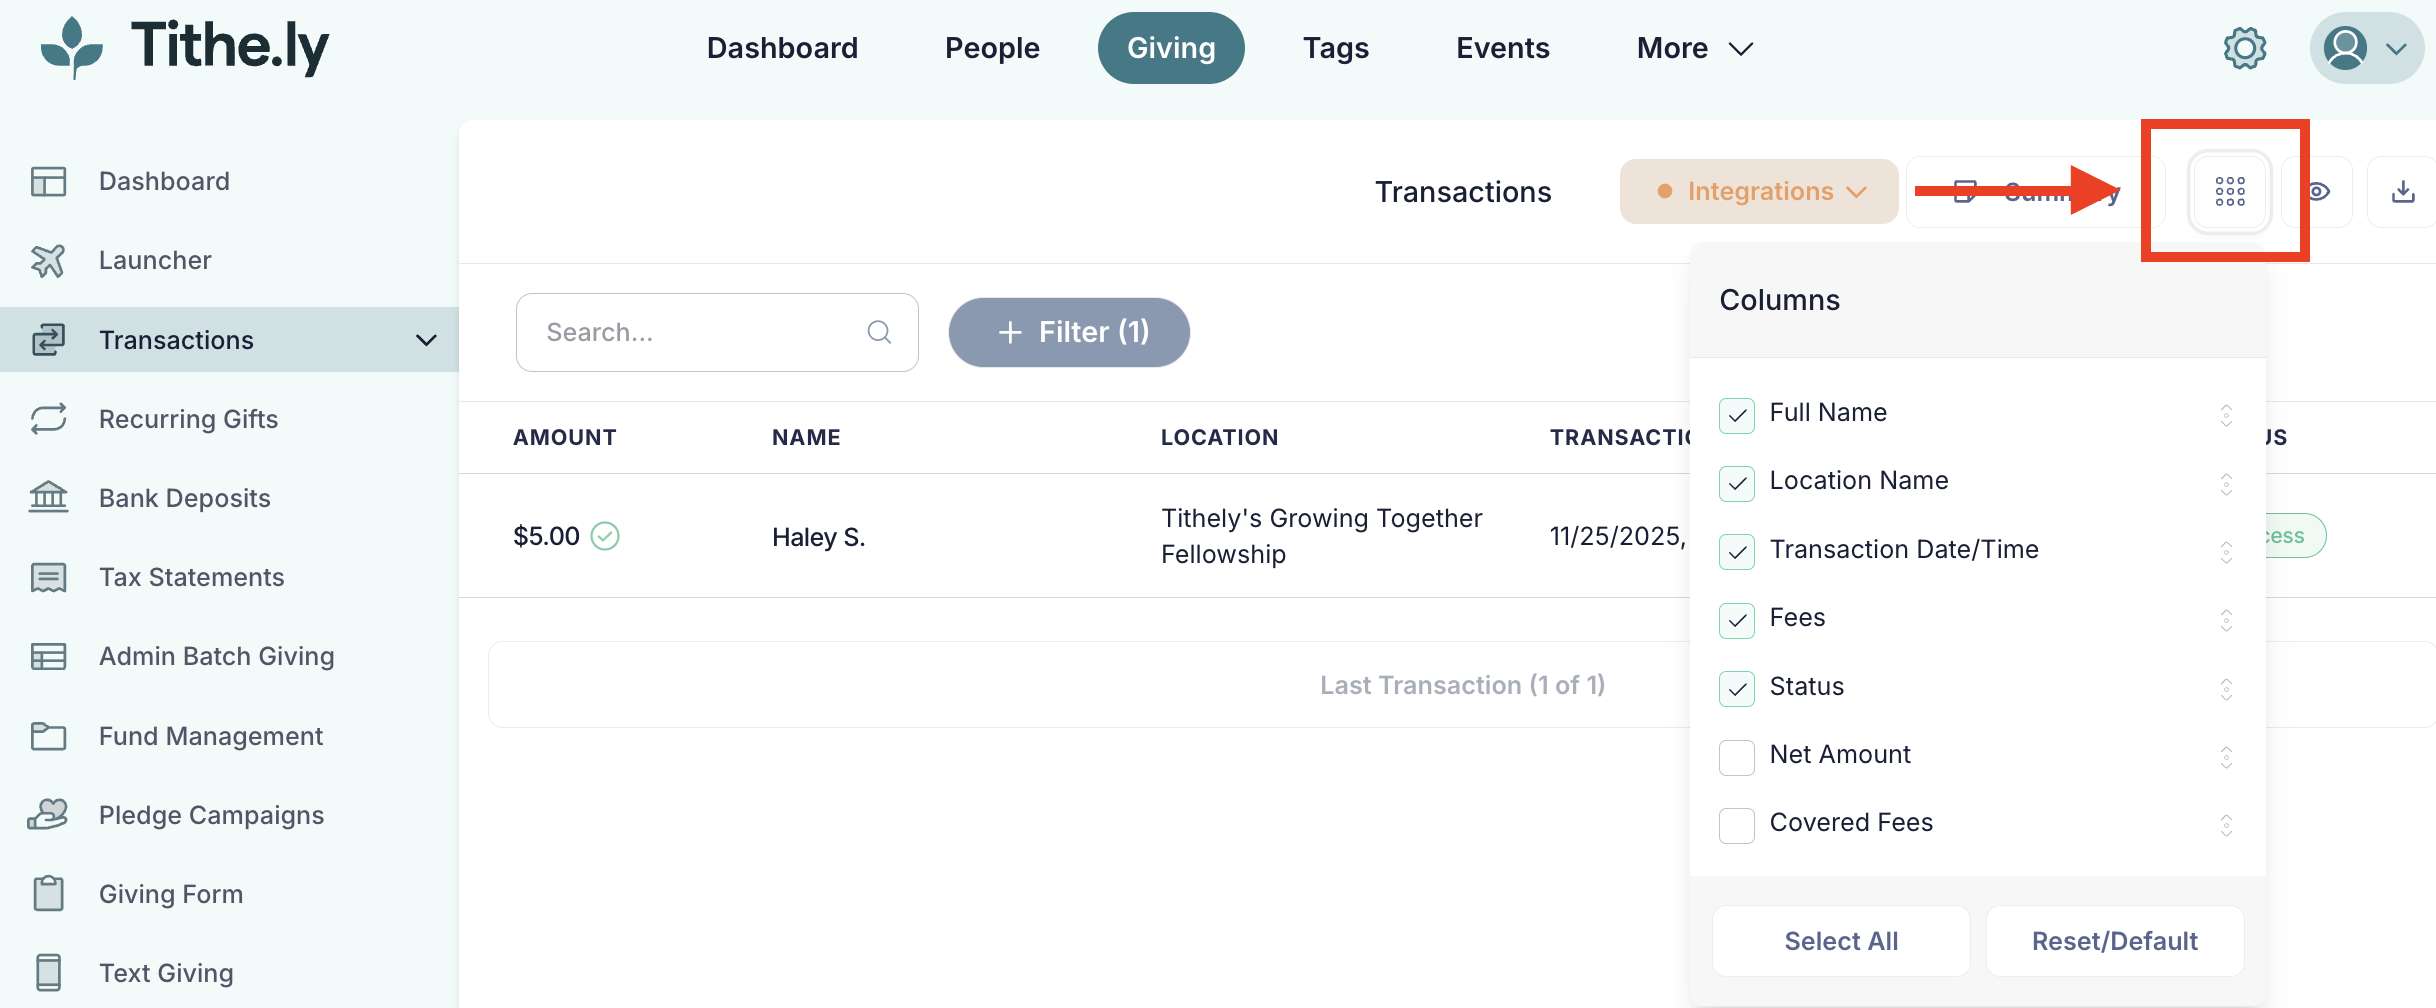This screenshot has height=1008, width=2436.
Task: Click the Select All button
Action: [1841, 941]
